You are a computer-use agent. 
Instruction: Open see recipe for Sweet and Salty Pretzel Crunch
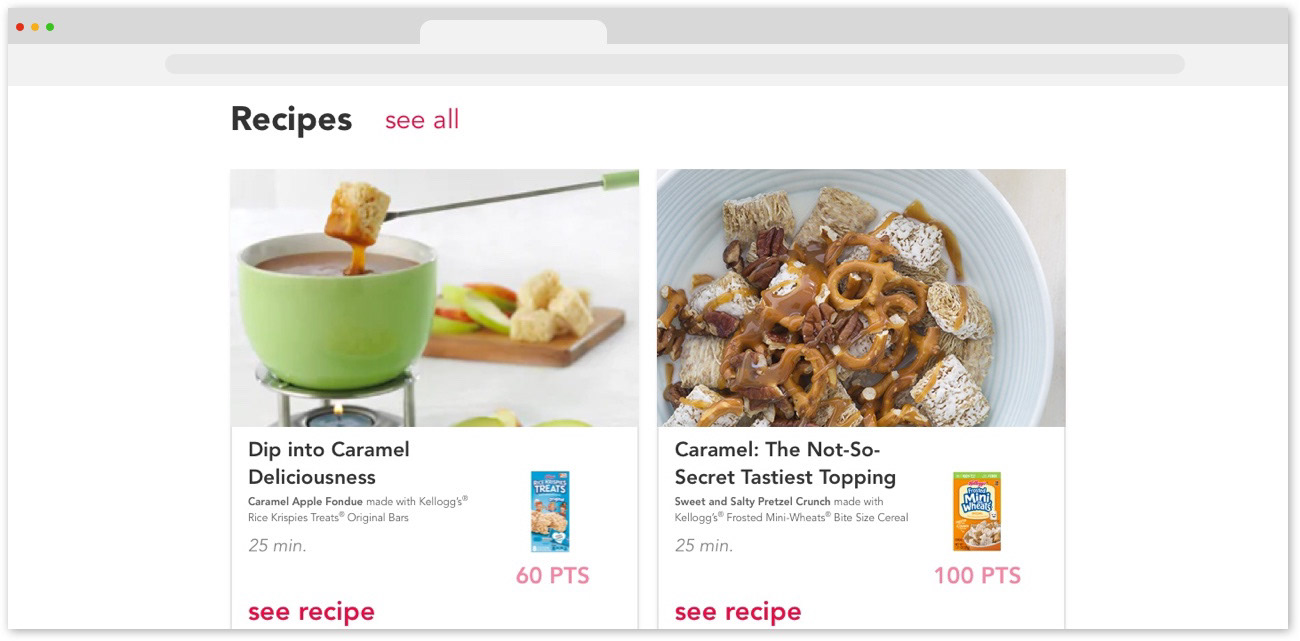(738, 611)
